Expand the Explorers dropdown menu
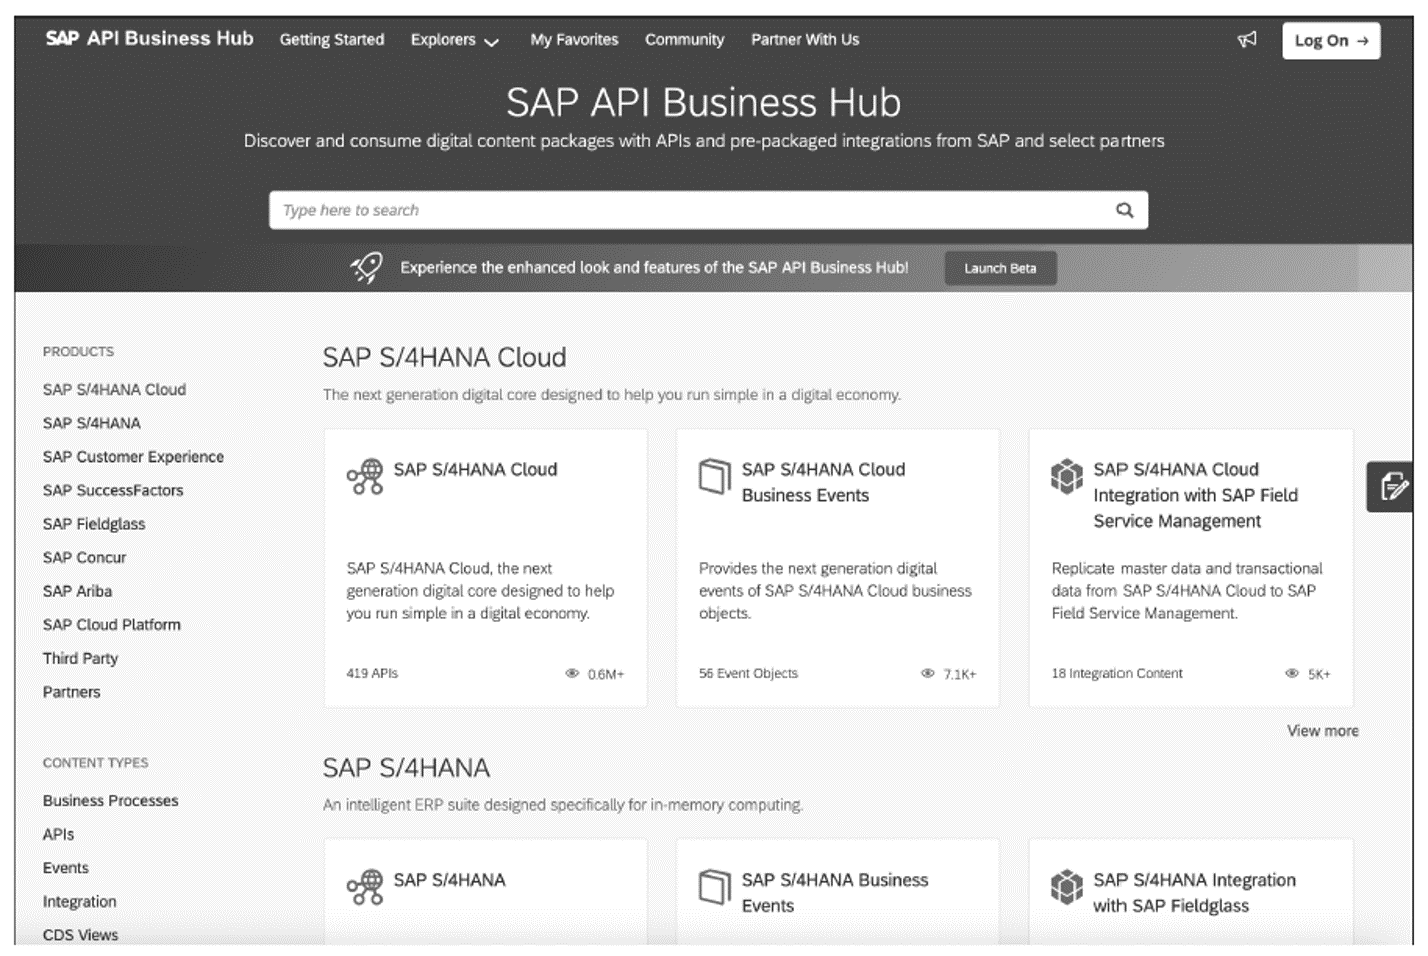The width and height of the screenshot is (1428, 956). [455, 40]
